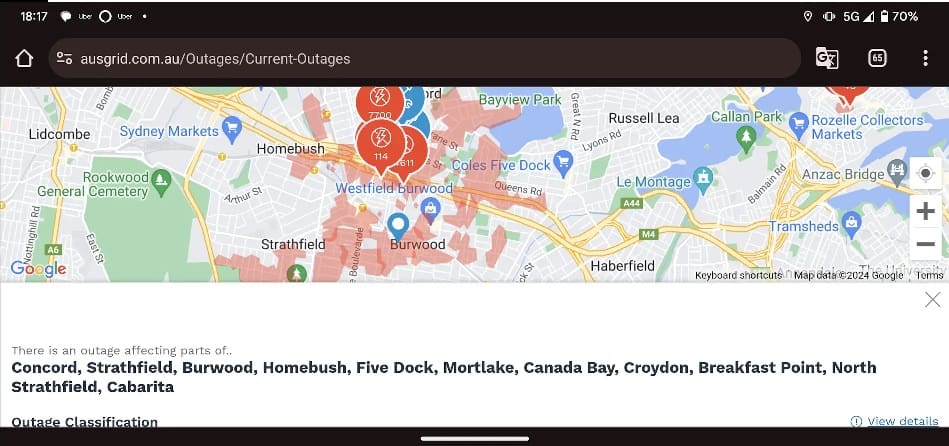Image resolution: width=949 pixels, height=446 pixels.
Task: Open the Keyboard shortcuts map link
Action: (738, 275)
